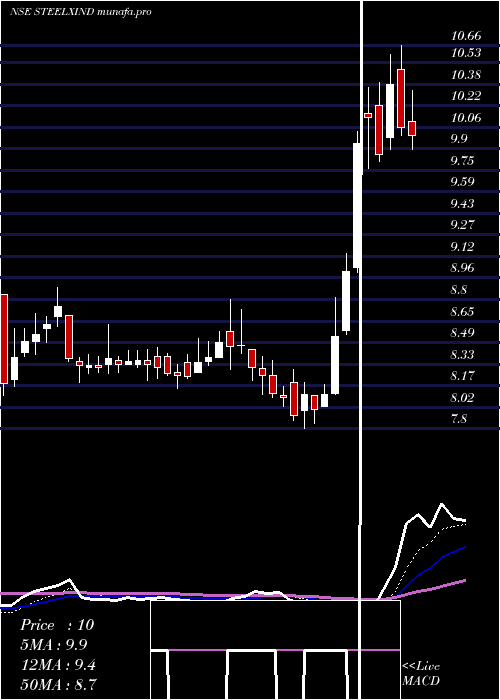Click the 8.96 price level label
This screenshot has height=700, width=500.
462,268
